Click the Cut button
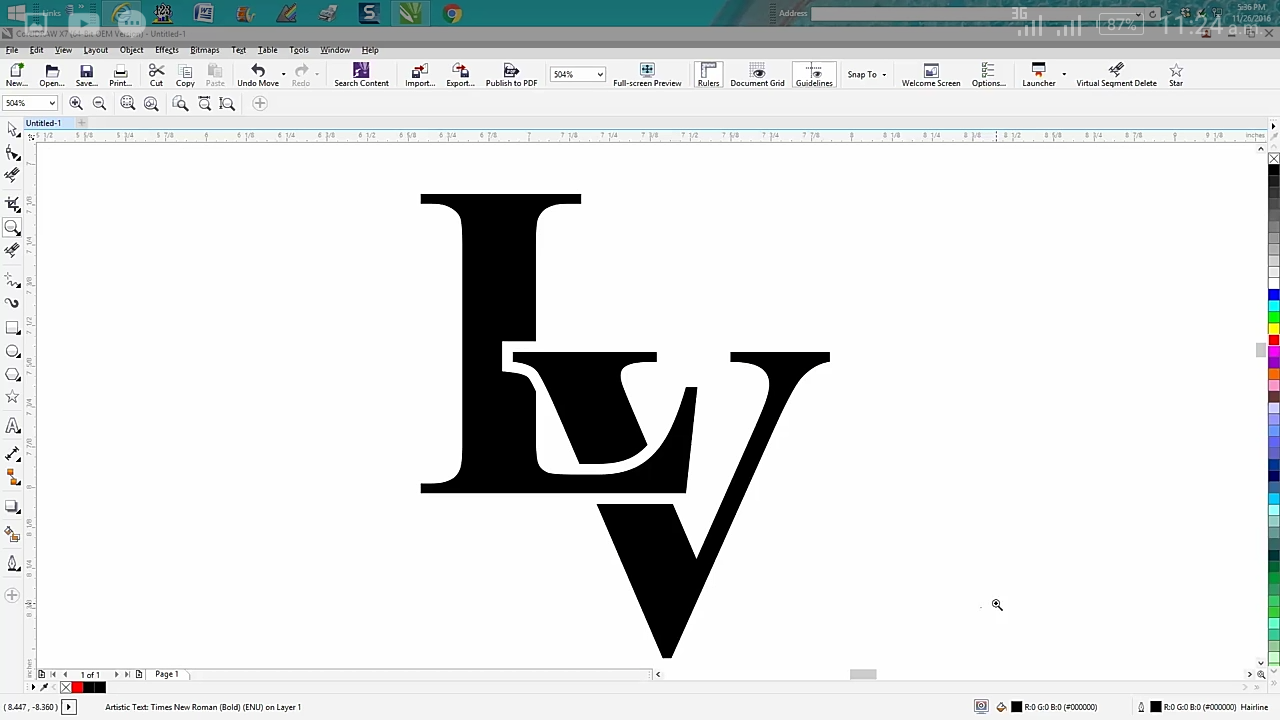This screenshot has width=1280, height=720. pos(156,75)
